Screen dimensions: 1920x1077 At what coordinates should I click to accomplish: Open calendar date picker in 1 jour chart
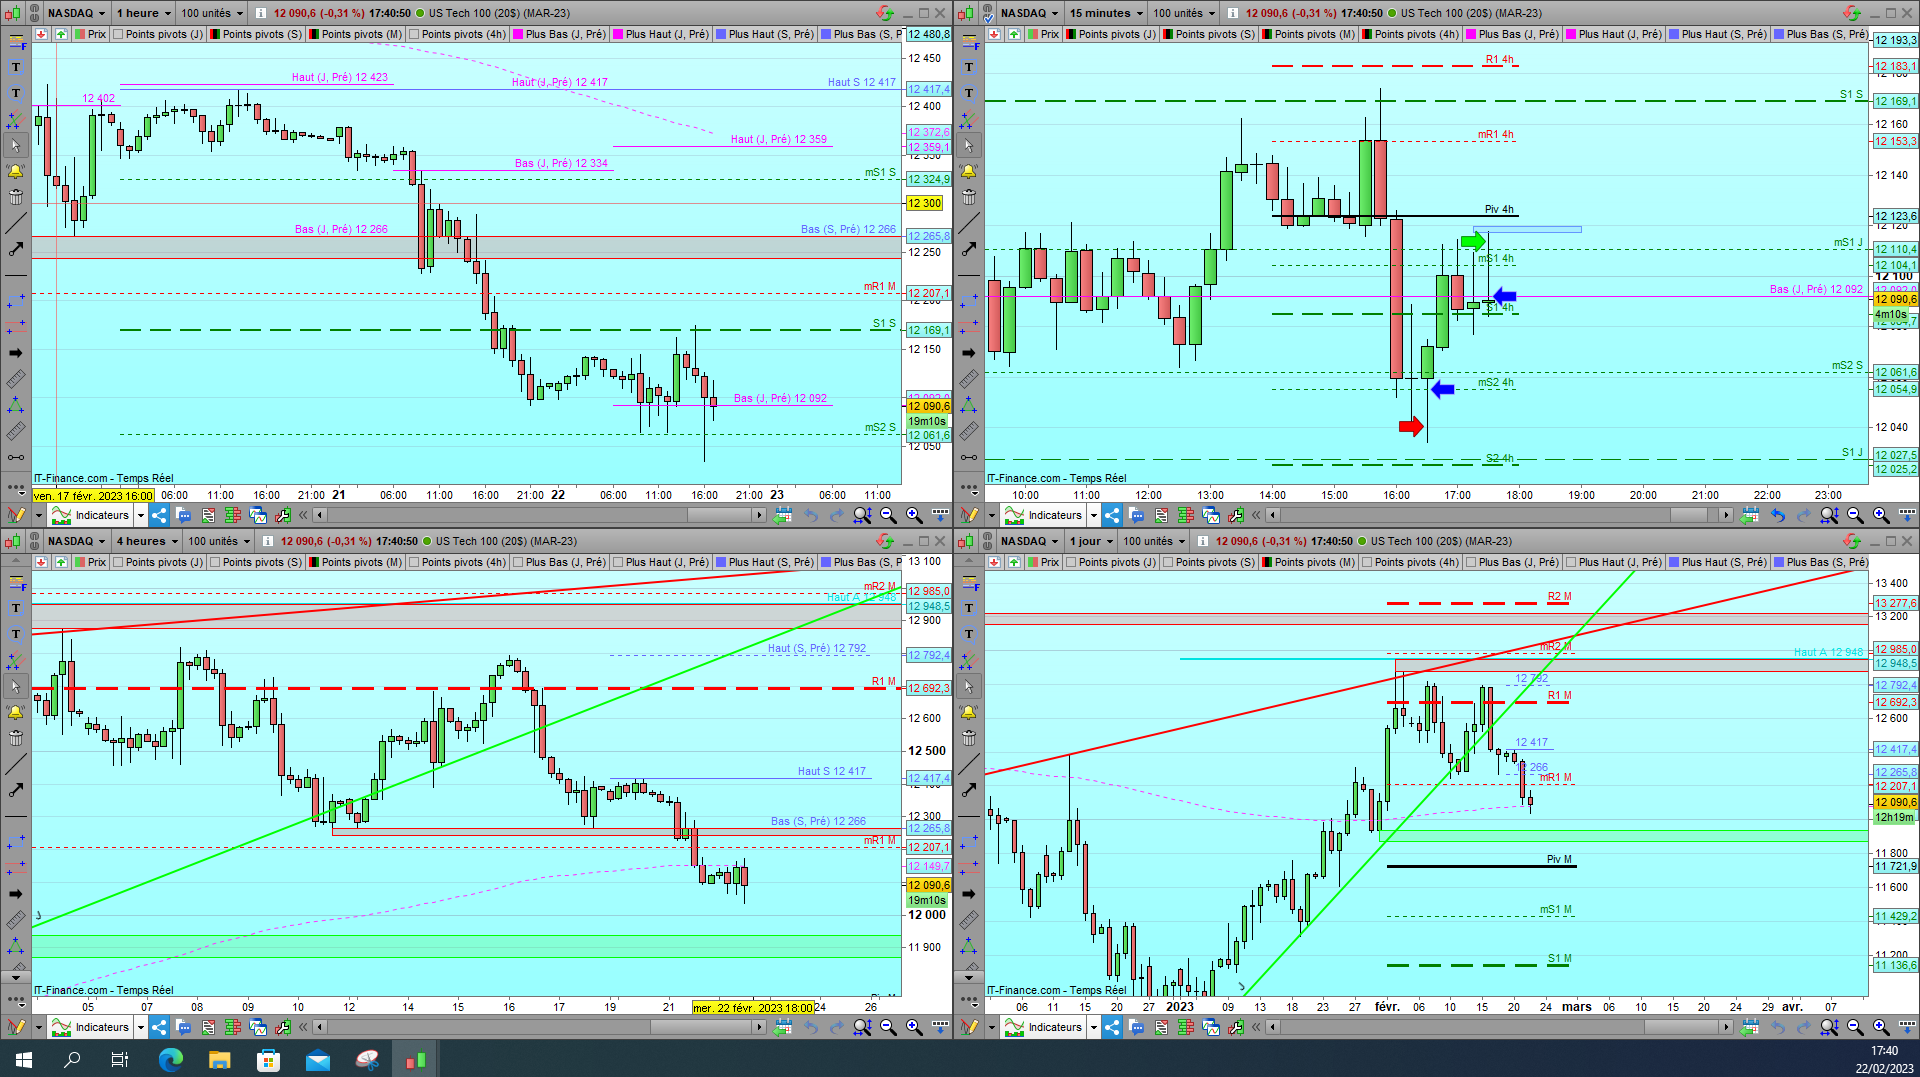pyautogui.click(x=1749, y=1027)
